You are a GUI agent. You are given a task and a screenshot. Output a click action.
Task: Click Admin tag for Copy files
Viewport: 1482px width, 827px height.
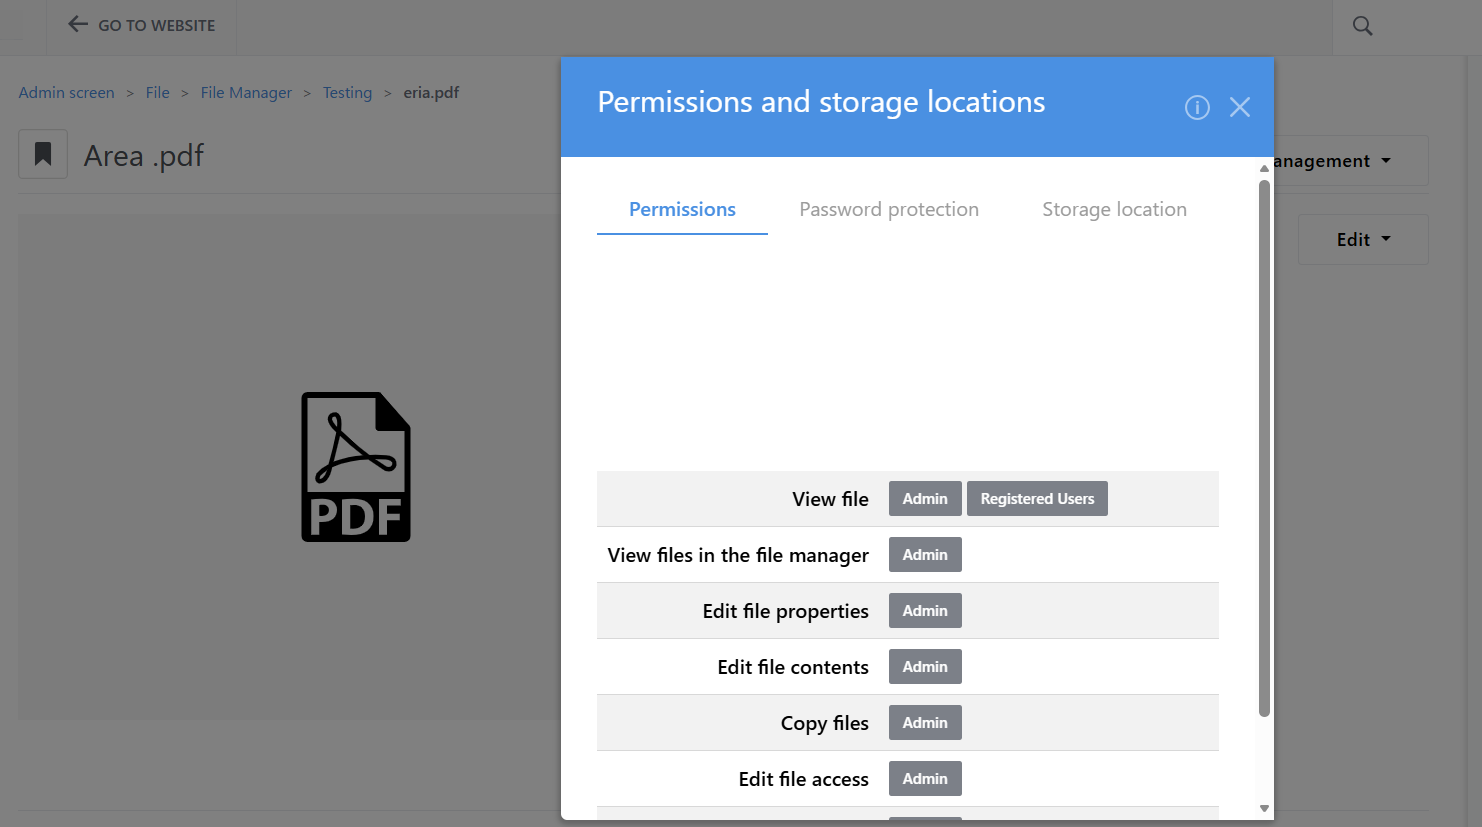pos(925,723)
